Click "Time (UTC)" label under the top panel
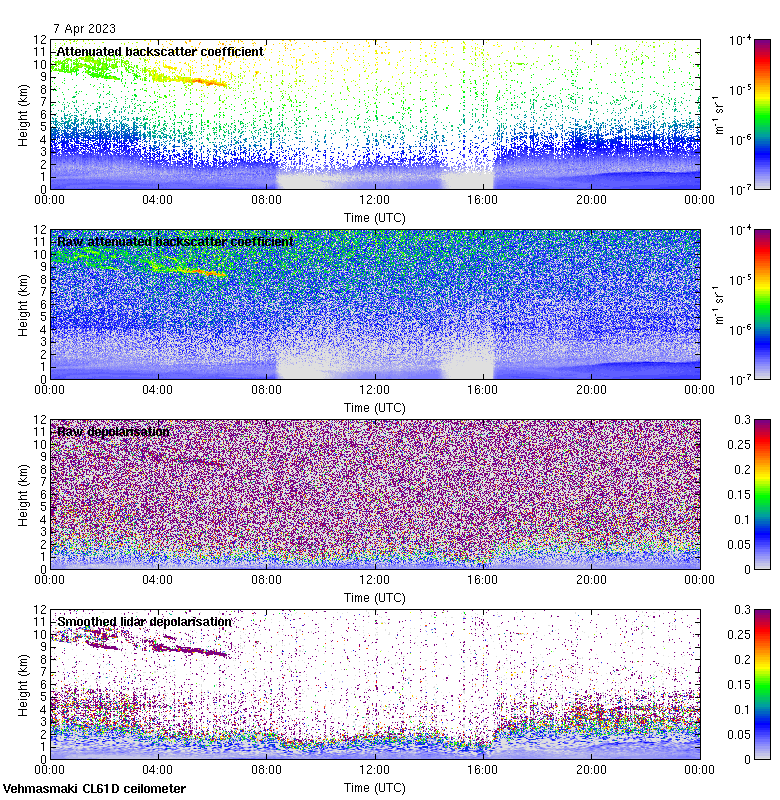 [x=375, y=217]
